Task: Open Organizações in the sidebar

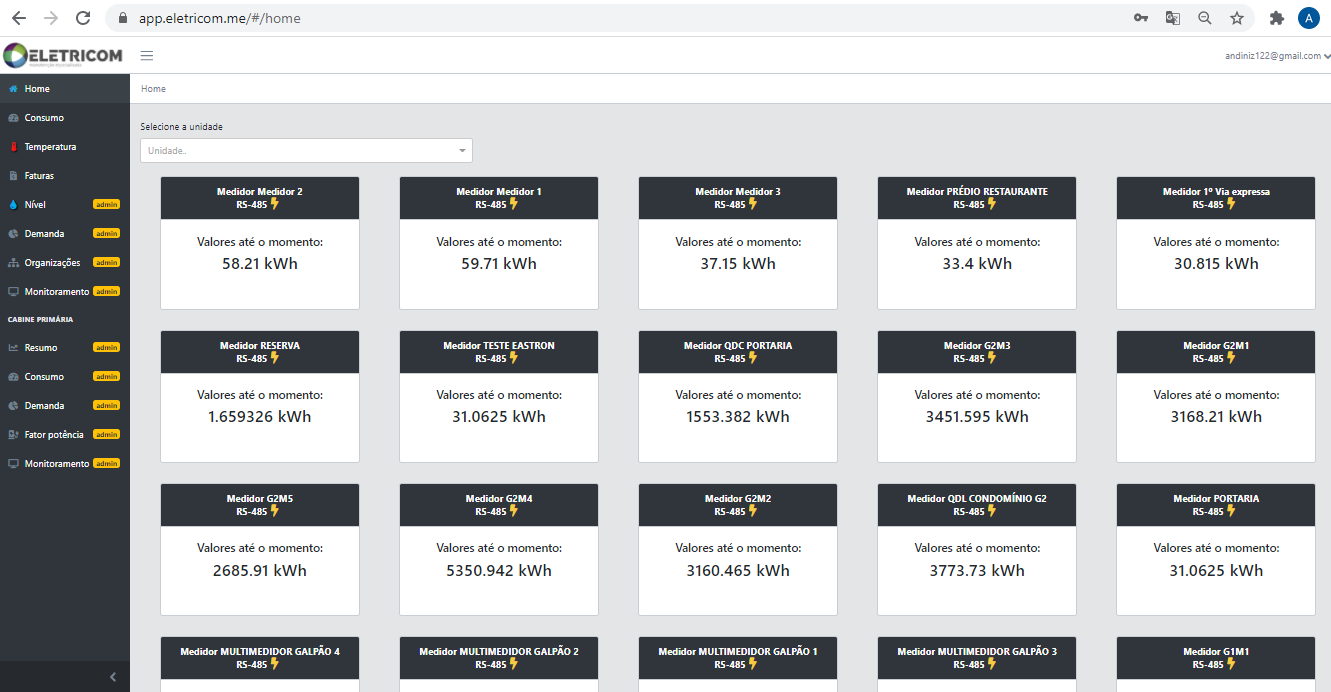Action: pos(65,263)
